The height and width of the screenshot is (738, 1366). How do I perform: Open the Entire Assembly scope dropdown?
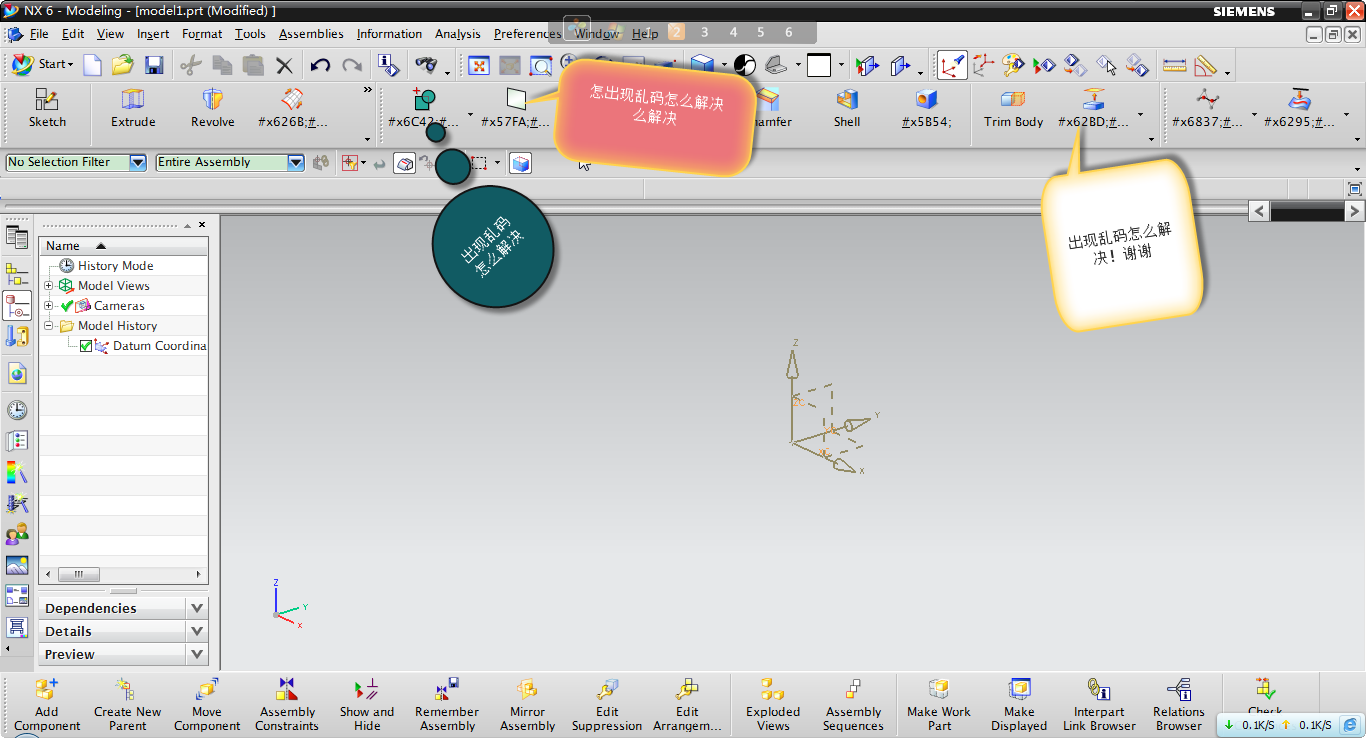(x=295, y=162)
